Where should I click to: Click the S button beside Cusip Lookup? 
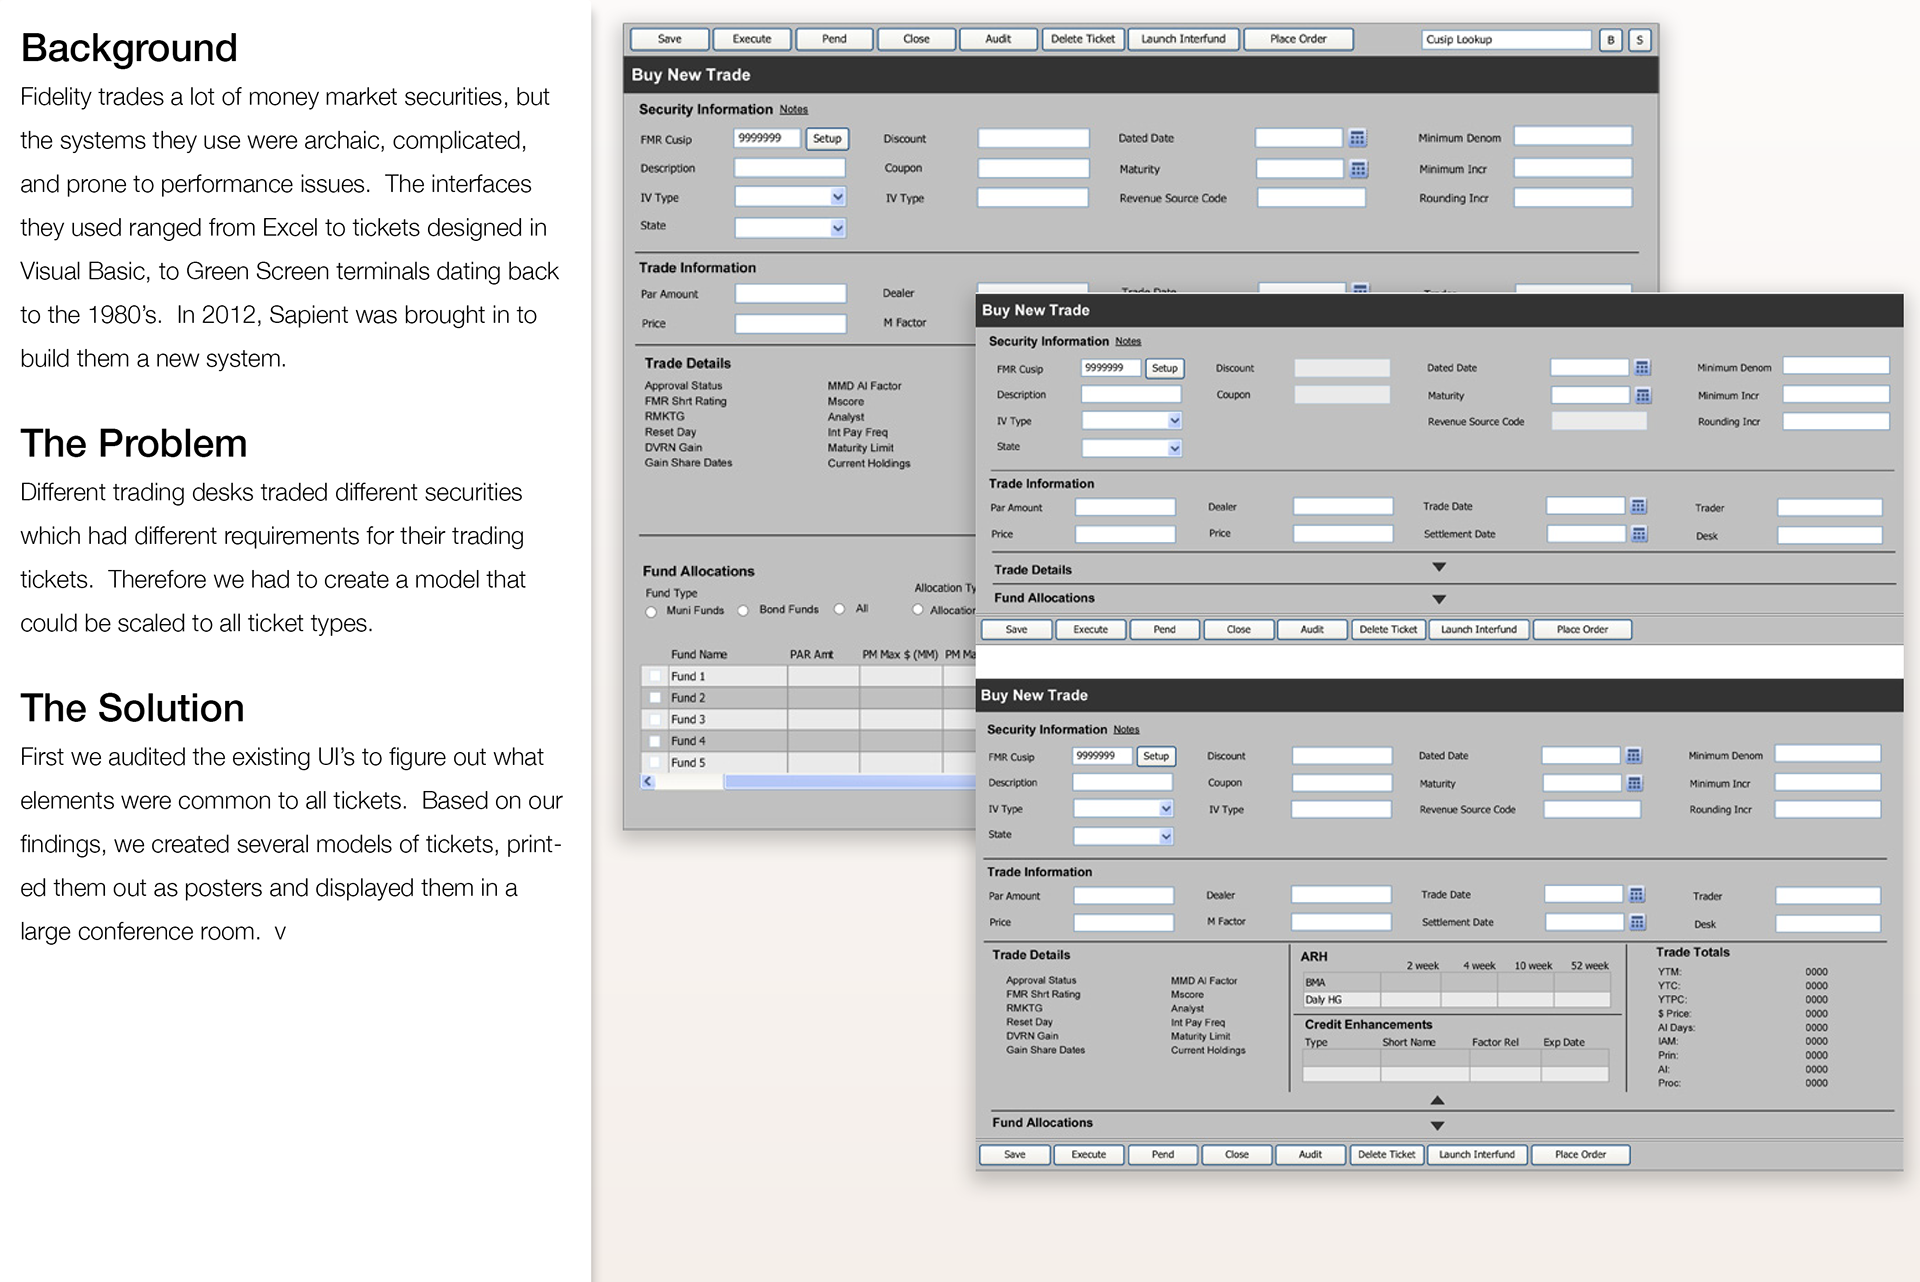point(1639,40)
